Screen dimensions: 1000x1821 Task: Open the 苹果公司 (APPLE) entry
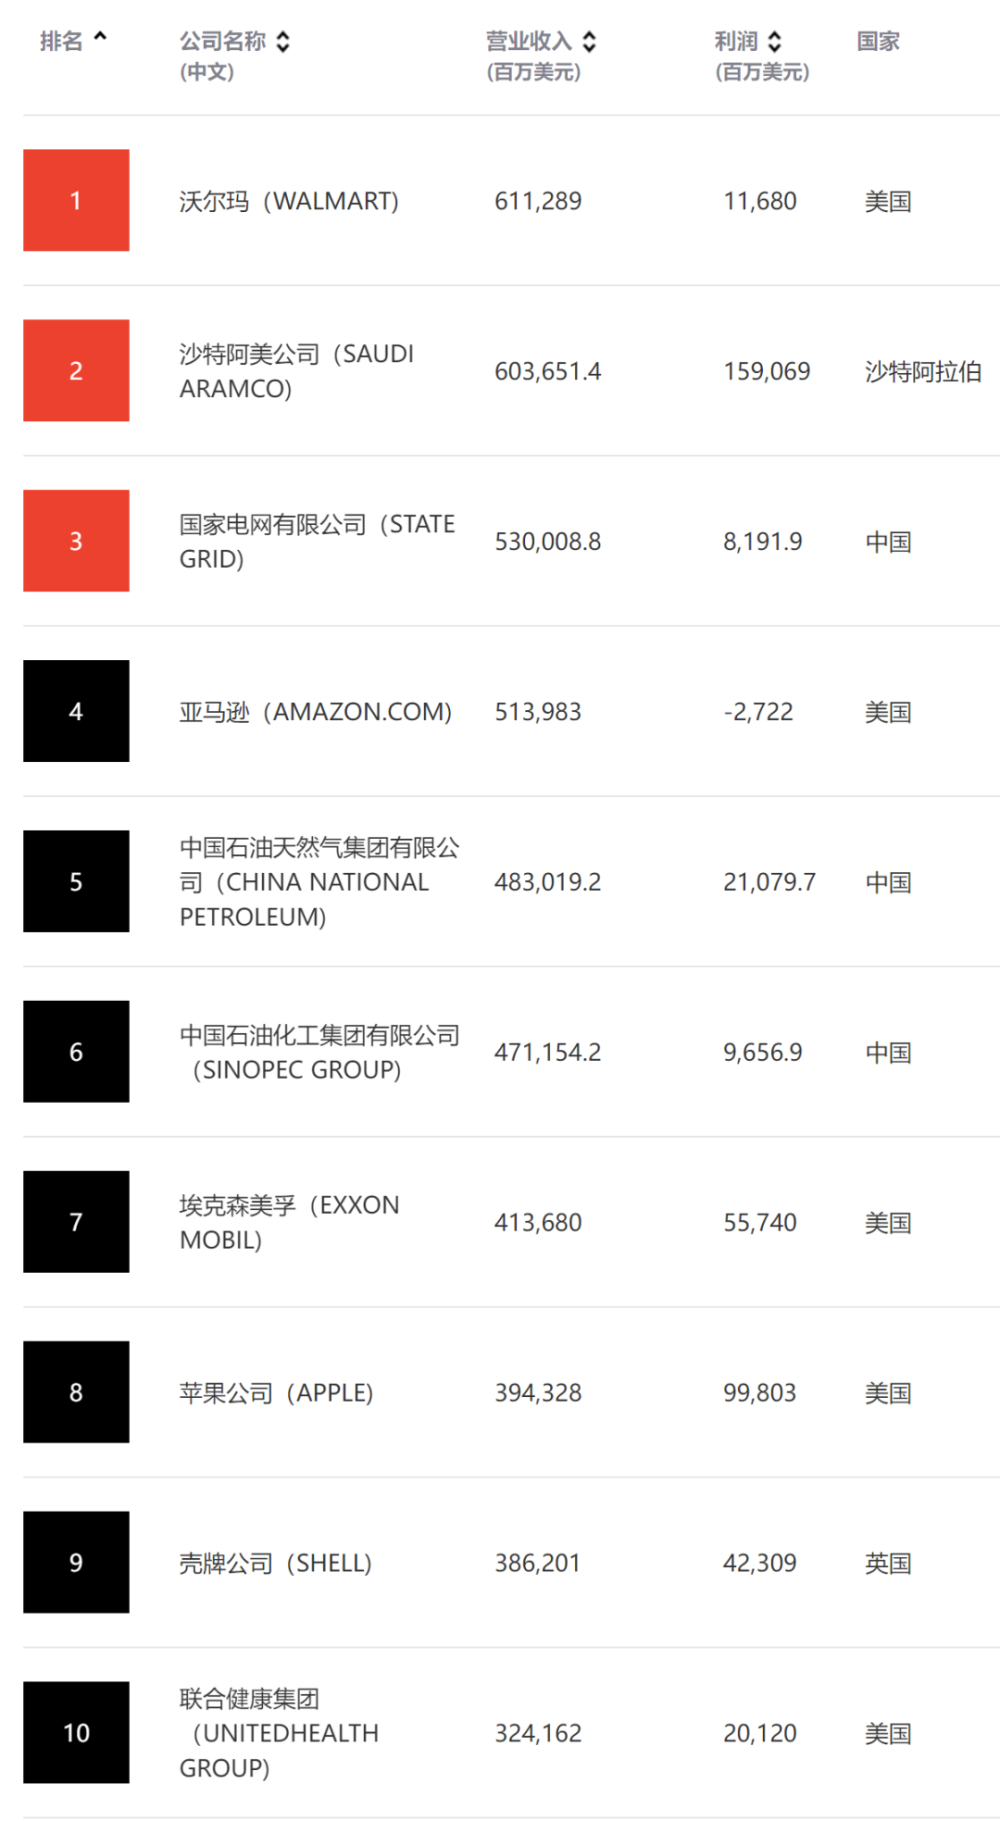pyautogui.click(x=277, y=1393)
